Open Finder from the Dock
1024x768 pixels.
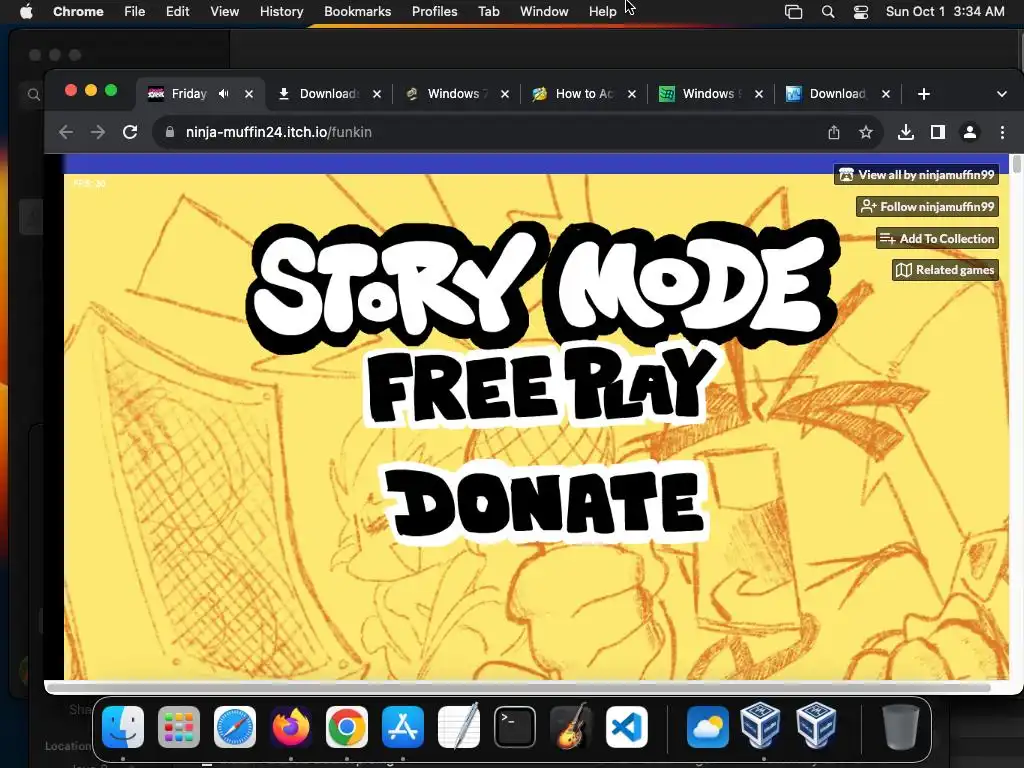(123, 727)
